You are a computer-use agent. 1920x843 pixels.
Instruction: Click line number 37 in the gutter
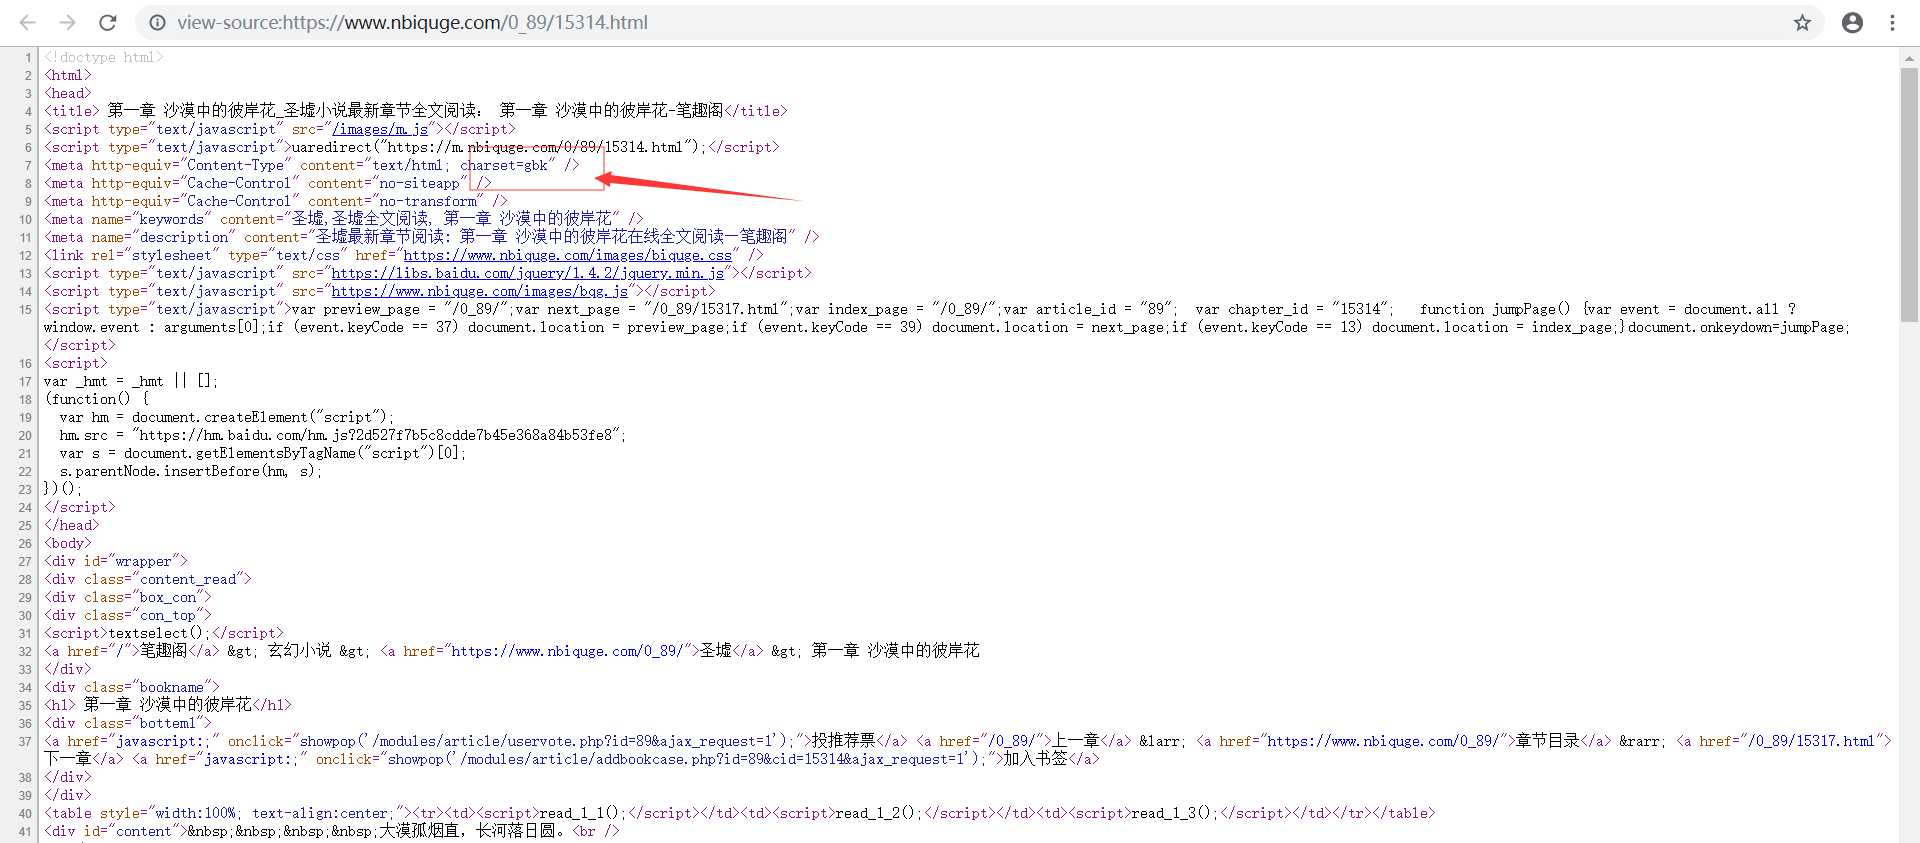click(x=25, y=741)
